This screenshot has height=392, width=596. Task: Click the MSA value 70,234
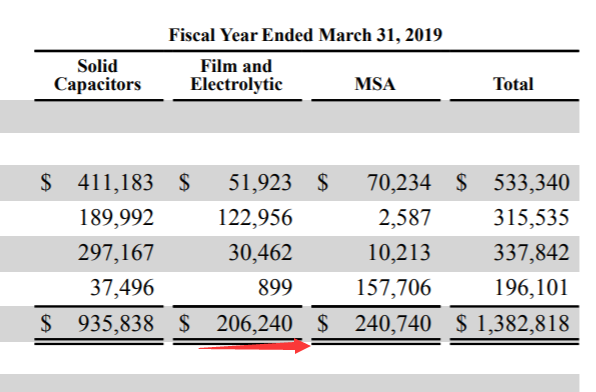point(399,183)
